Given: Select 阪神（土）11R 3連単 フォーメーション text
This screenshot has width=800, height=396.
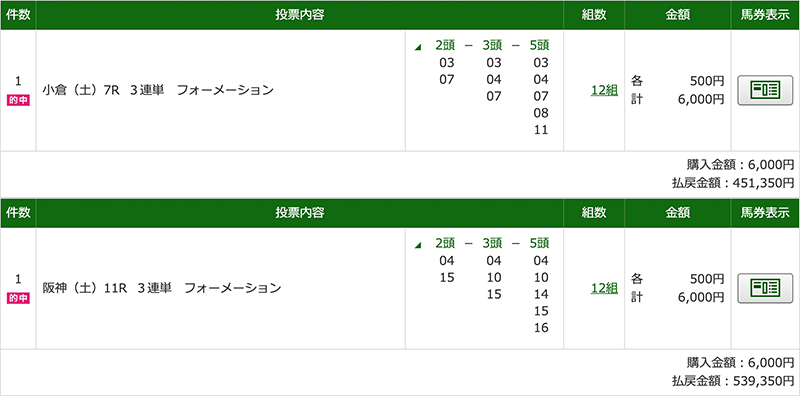Looking at the screenshot, I should 162,289.
